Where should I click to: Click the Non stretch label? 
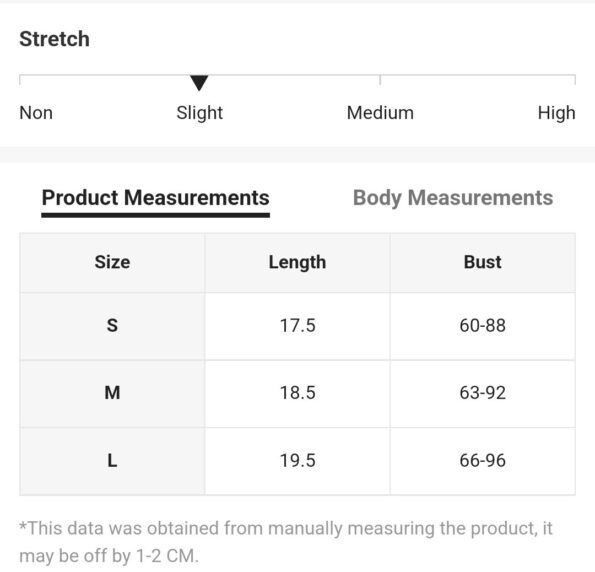coord(36,113)
